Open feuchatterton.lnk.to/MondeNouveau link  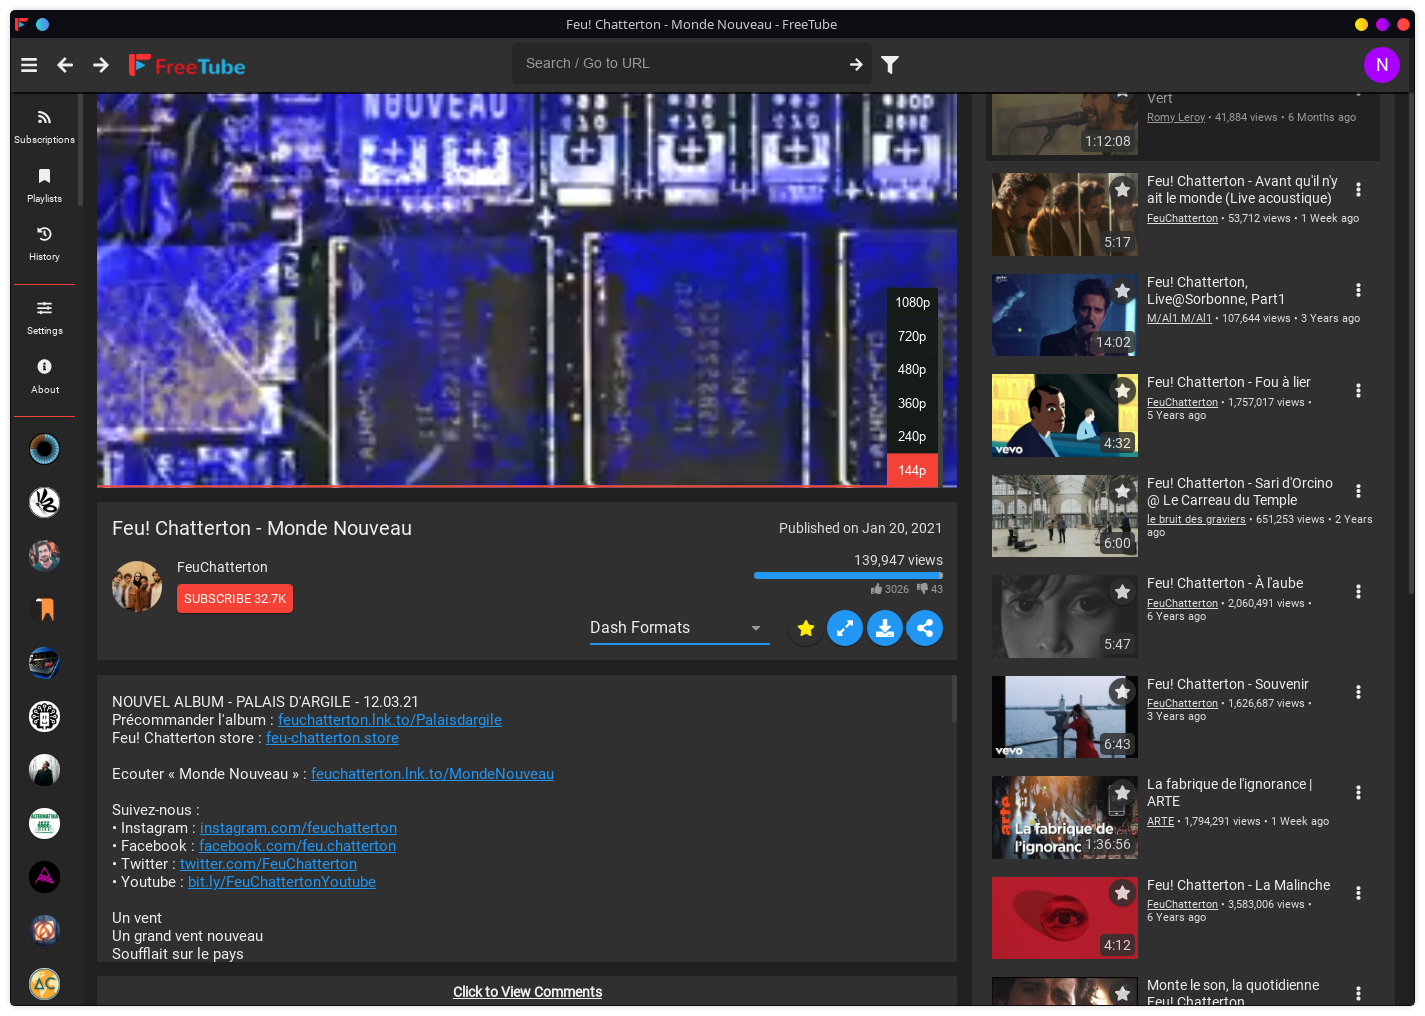tap(432, 774)
